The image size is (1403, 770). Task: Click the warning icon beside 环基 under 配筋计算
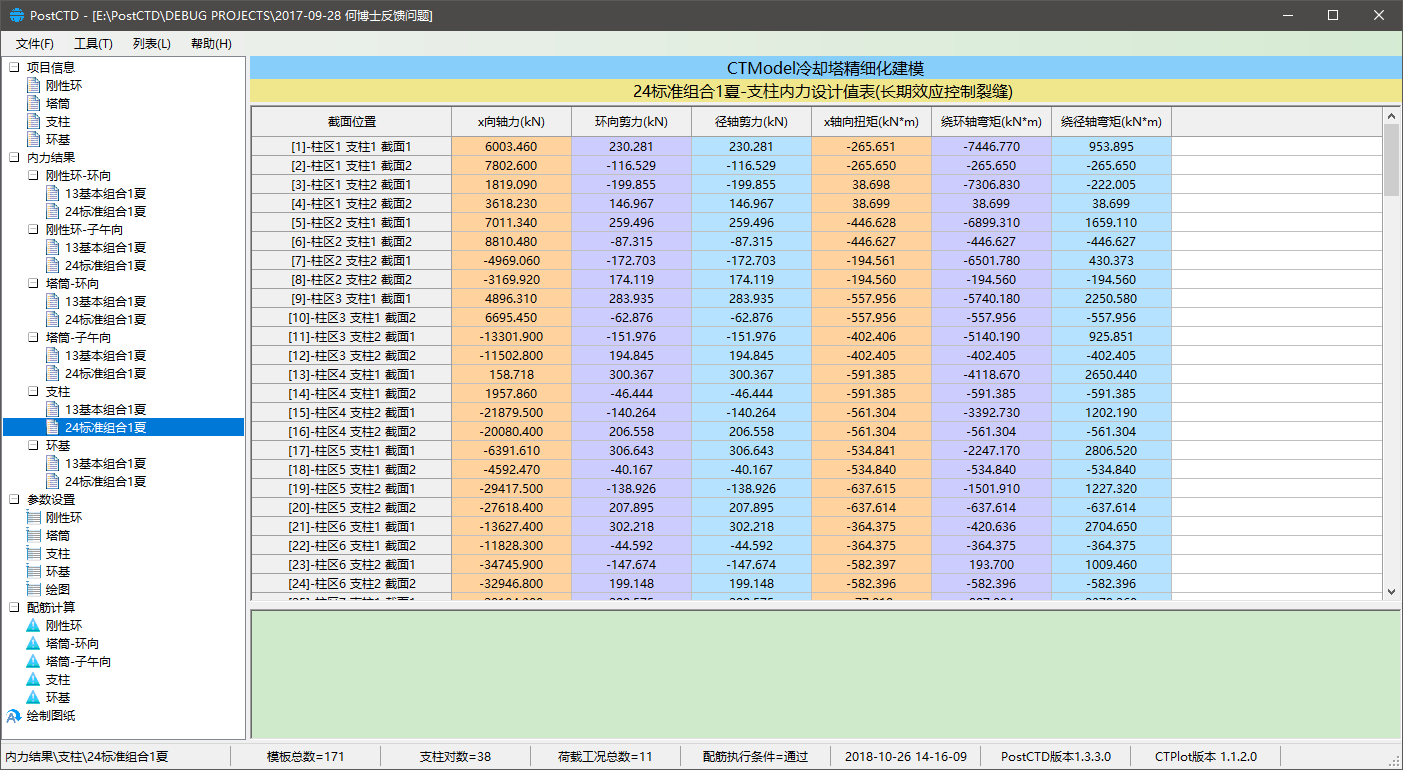coord(33,698)
